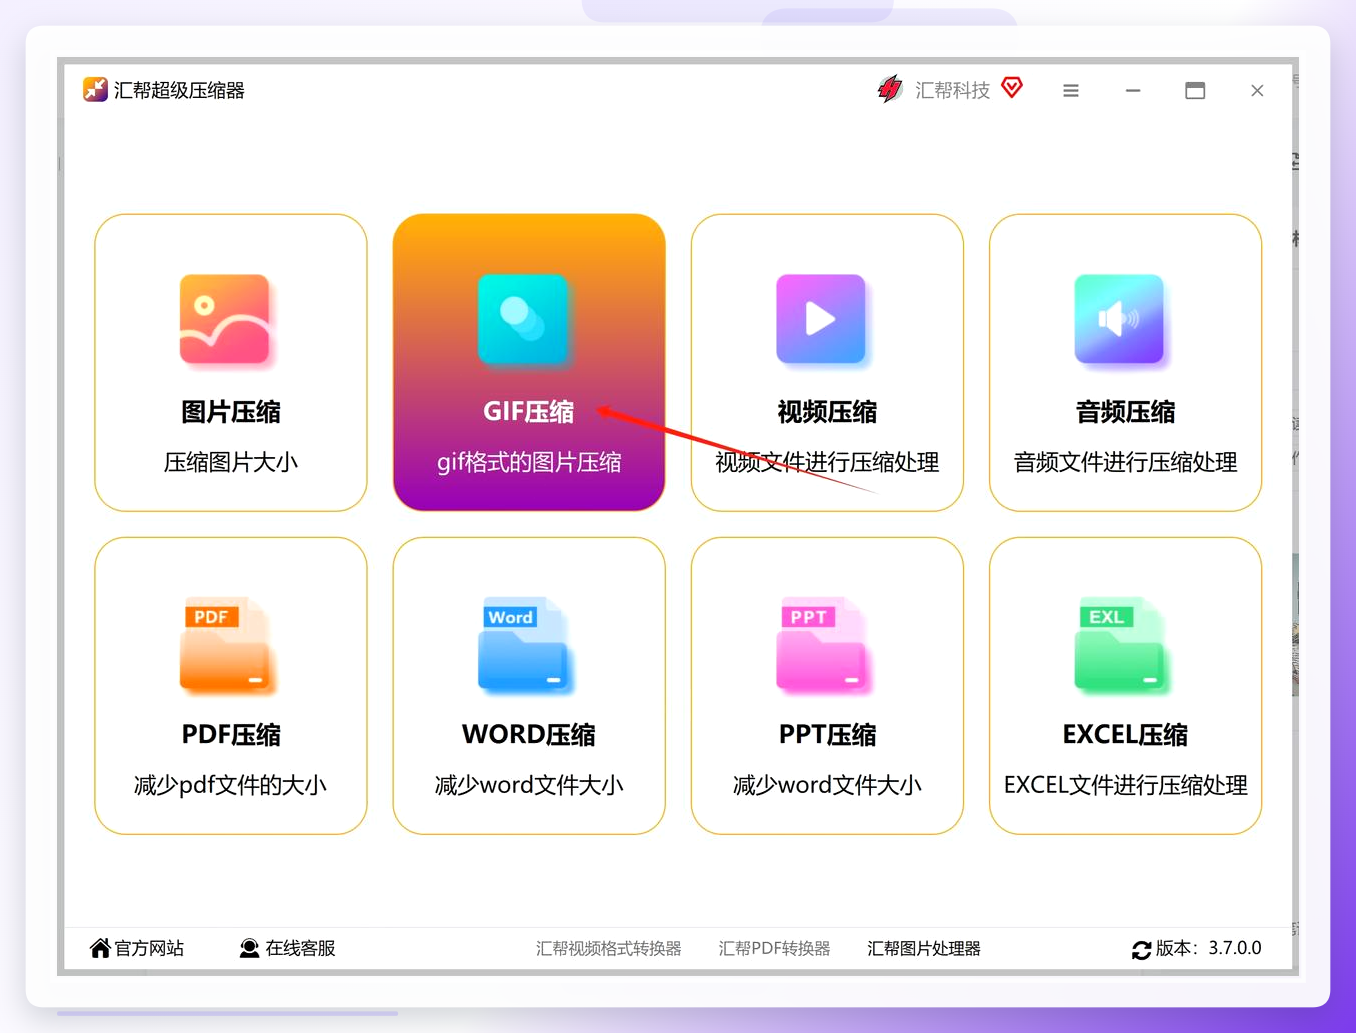1356x1033 pixels.
Task: Click the 汇帮科技 brand name text
Action: click(x=953, y=91)
